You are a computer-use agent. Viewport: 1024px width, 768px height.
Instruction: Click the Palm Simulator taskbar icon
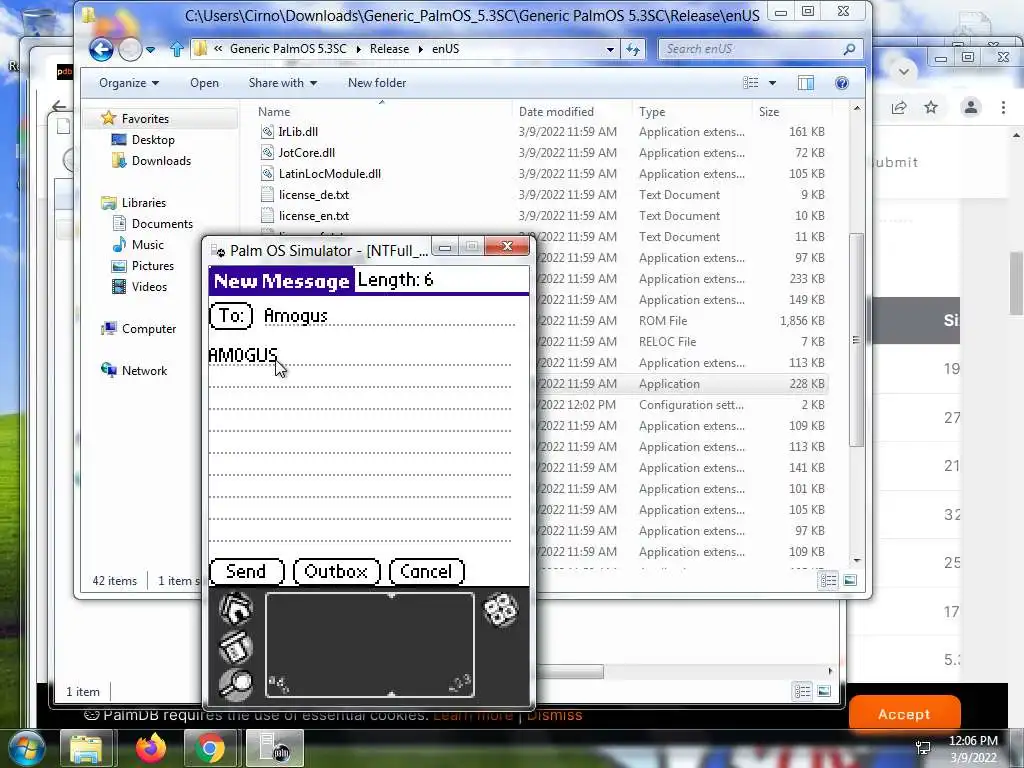tap(275, 748)
